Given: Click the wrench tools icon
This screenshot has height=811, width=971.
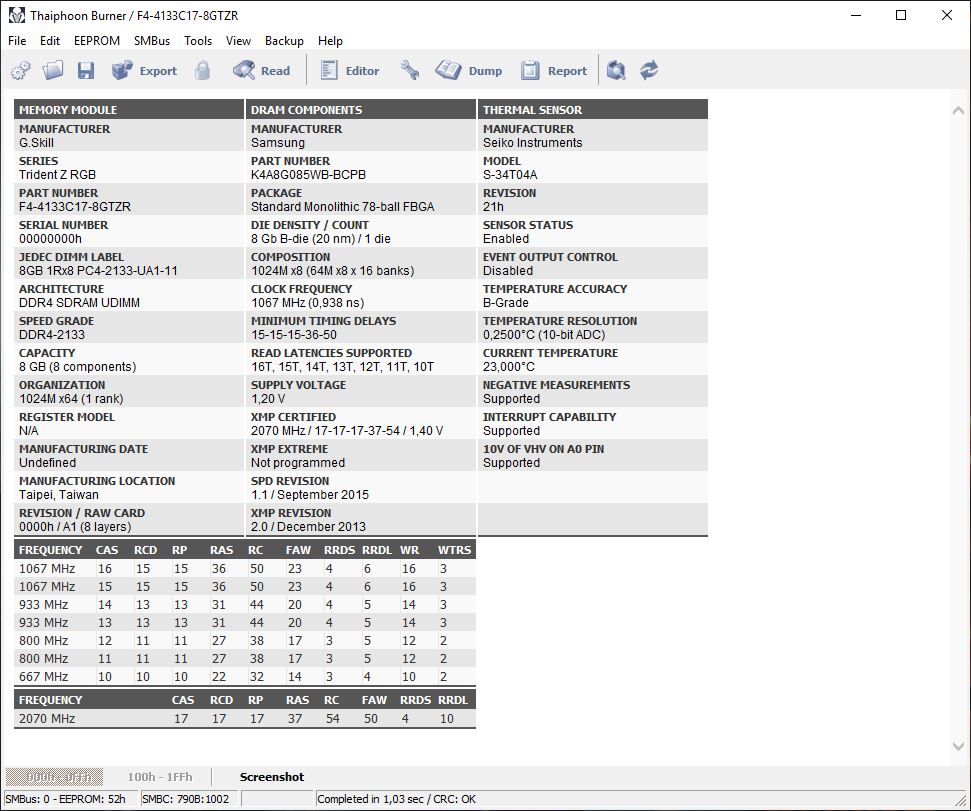Looking at the screenshot, I should pyautogui.click(x=409, y=70).
